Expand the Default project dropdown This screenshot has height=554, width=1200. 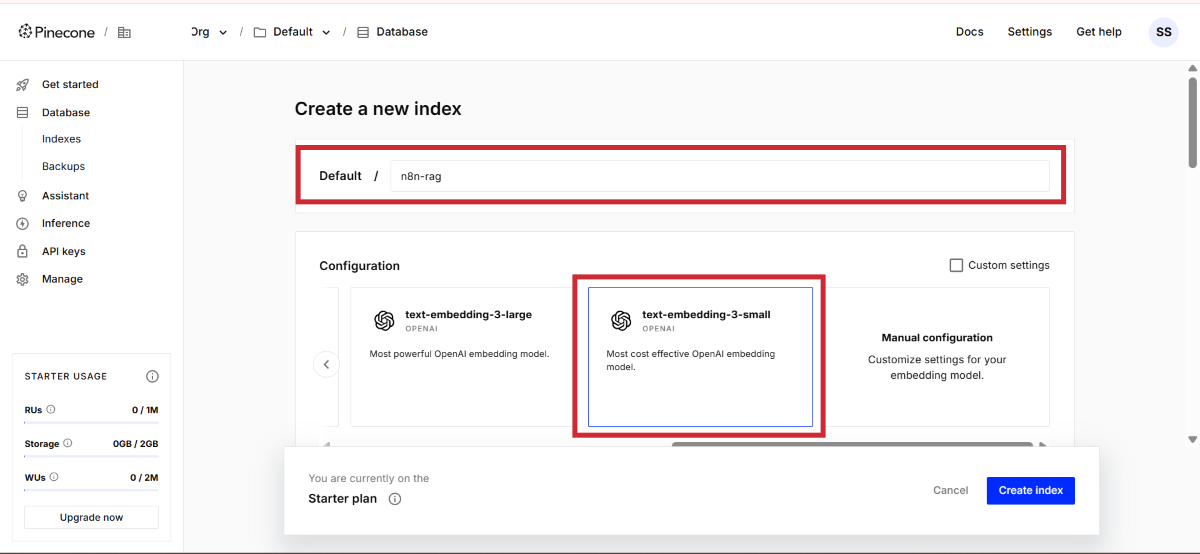325,32
